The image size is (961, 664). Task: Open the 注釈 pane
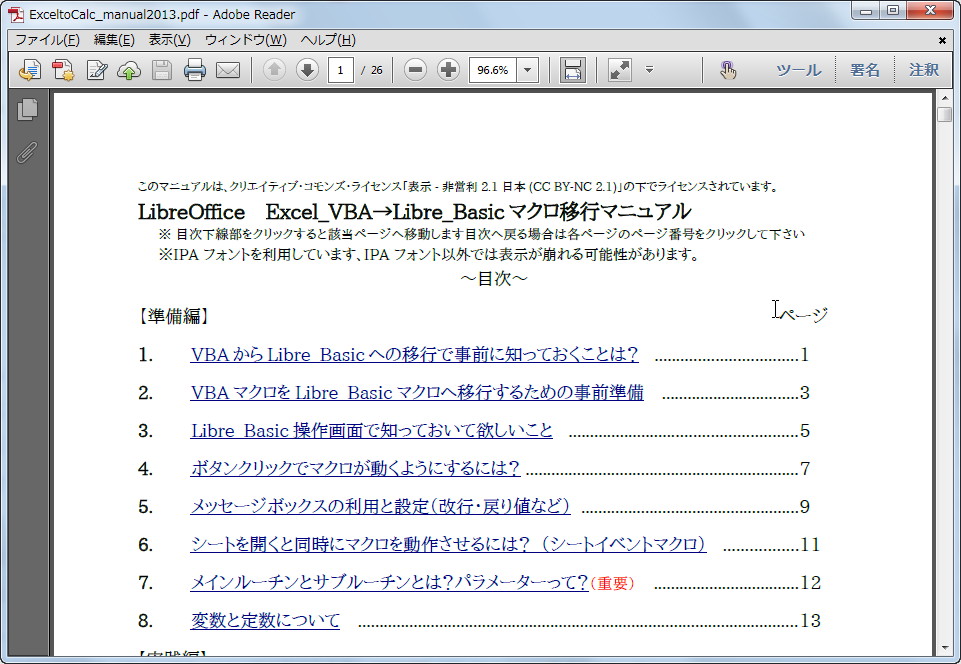point(924,70)
